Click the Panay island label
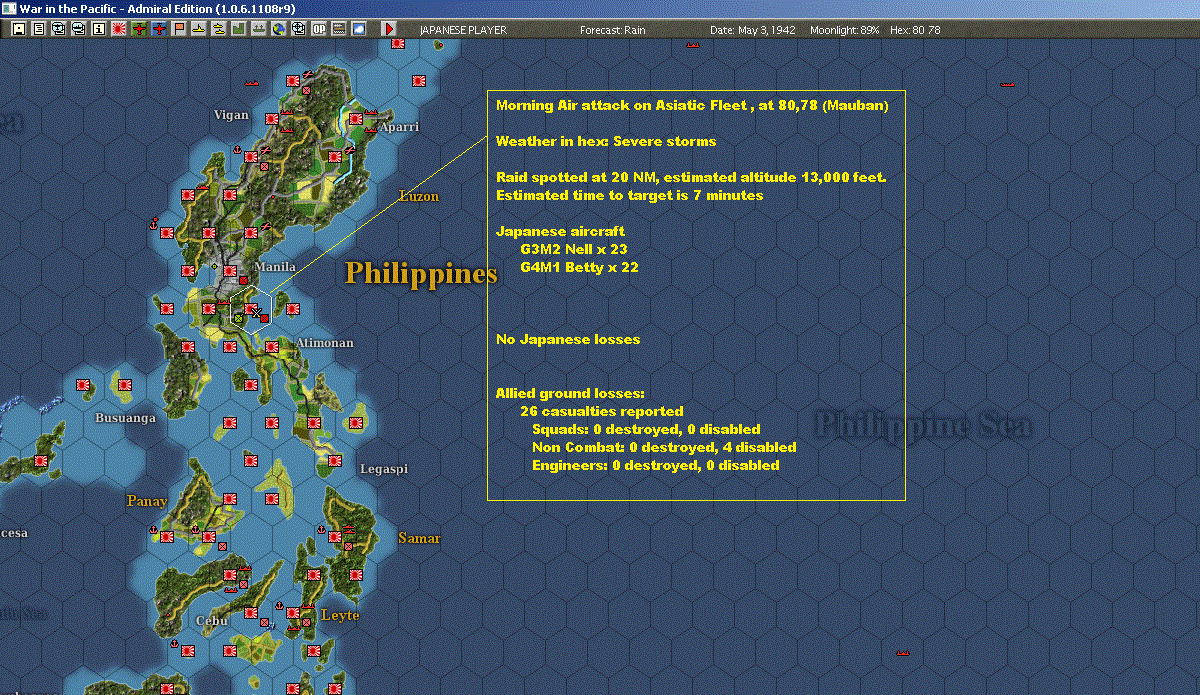Viewport: 1200px width, 695px height. tap(146, 500)
